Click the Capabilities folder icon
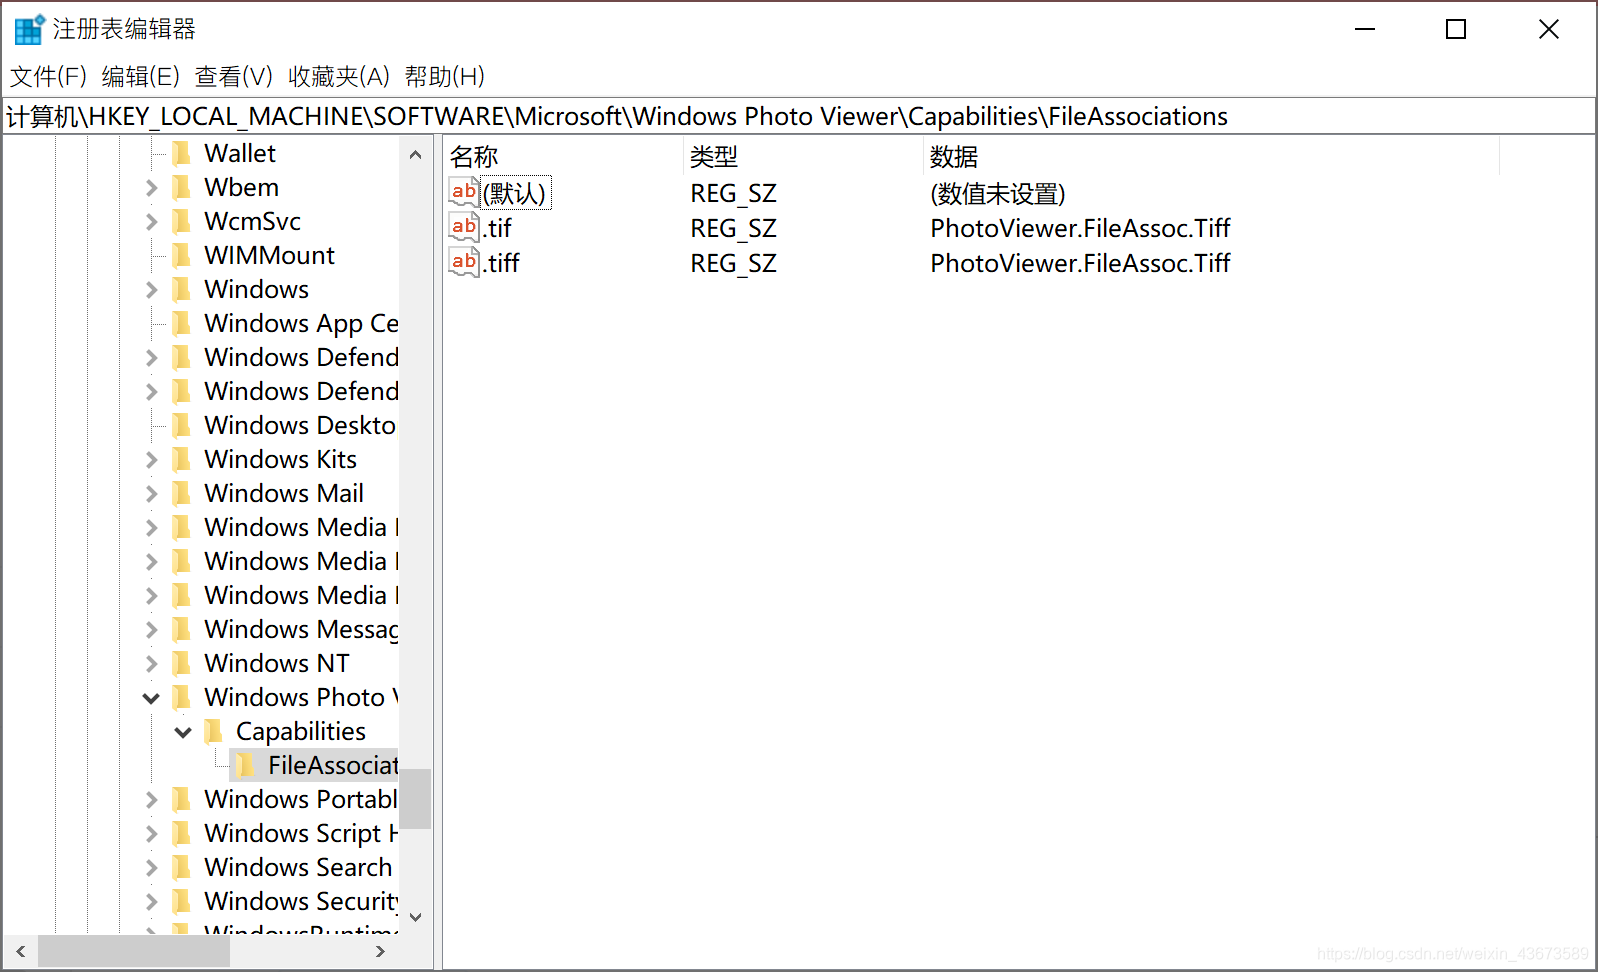This screenshot has width=1598, height=972. (213, 731)
